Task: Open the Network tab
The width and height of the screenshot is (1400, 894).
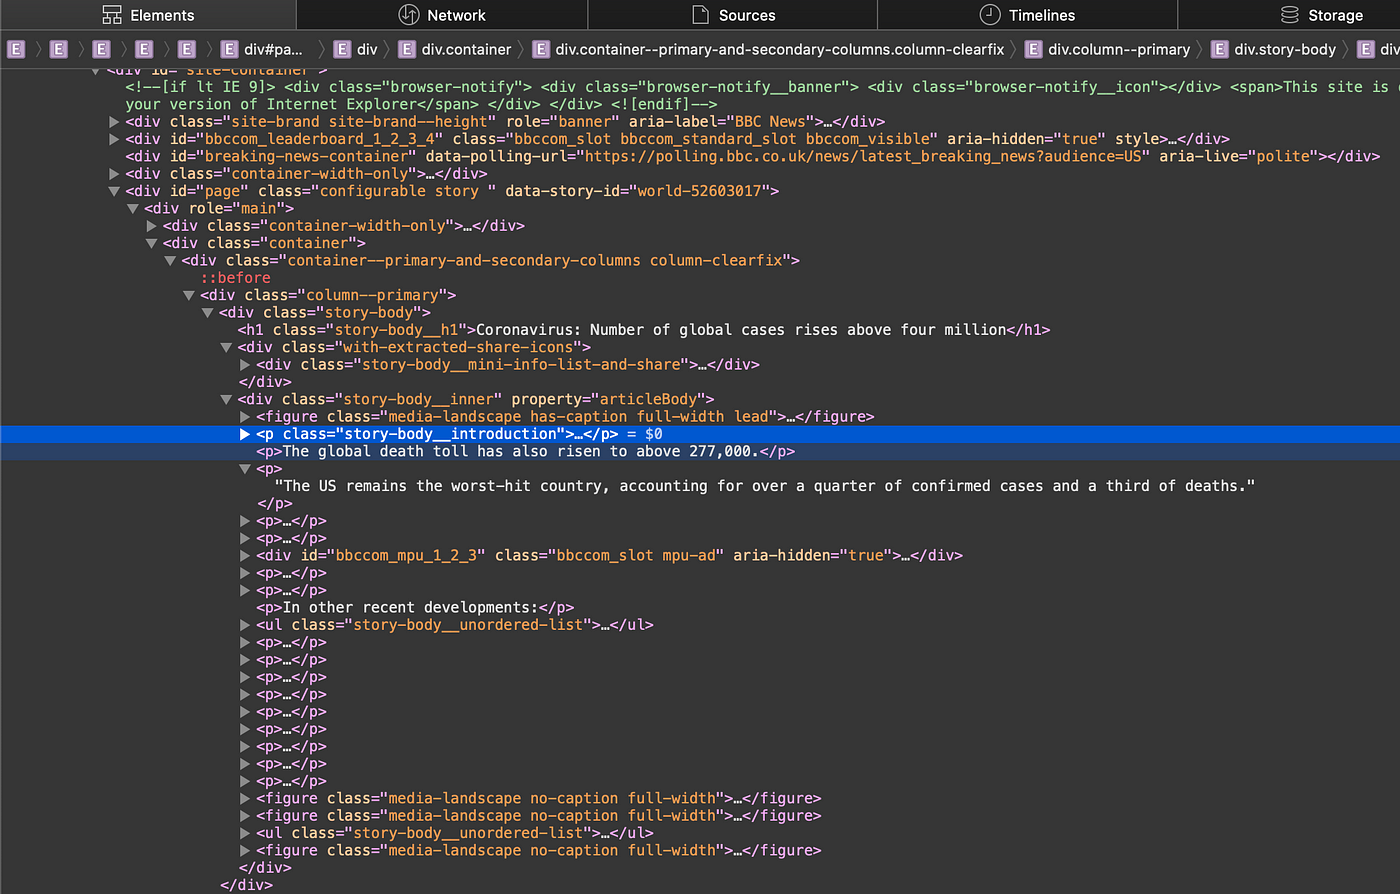Action: coord(441,15)
